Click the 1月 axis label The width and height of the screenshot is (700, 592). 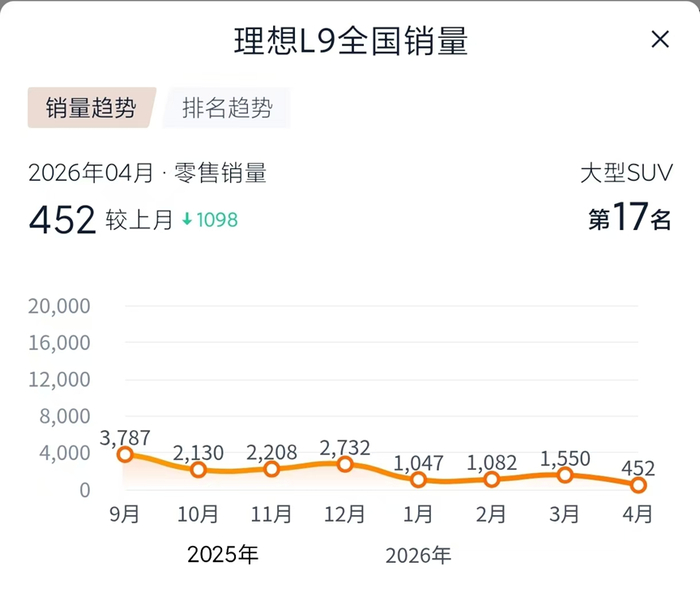tap(418, 514)
